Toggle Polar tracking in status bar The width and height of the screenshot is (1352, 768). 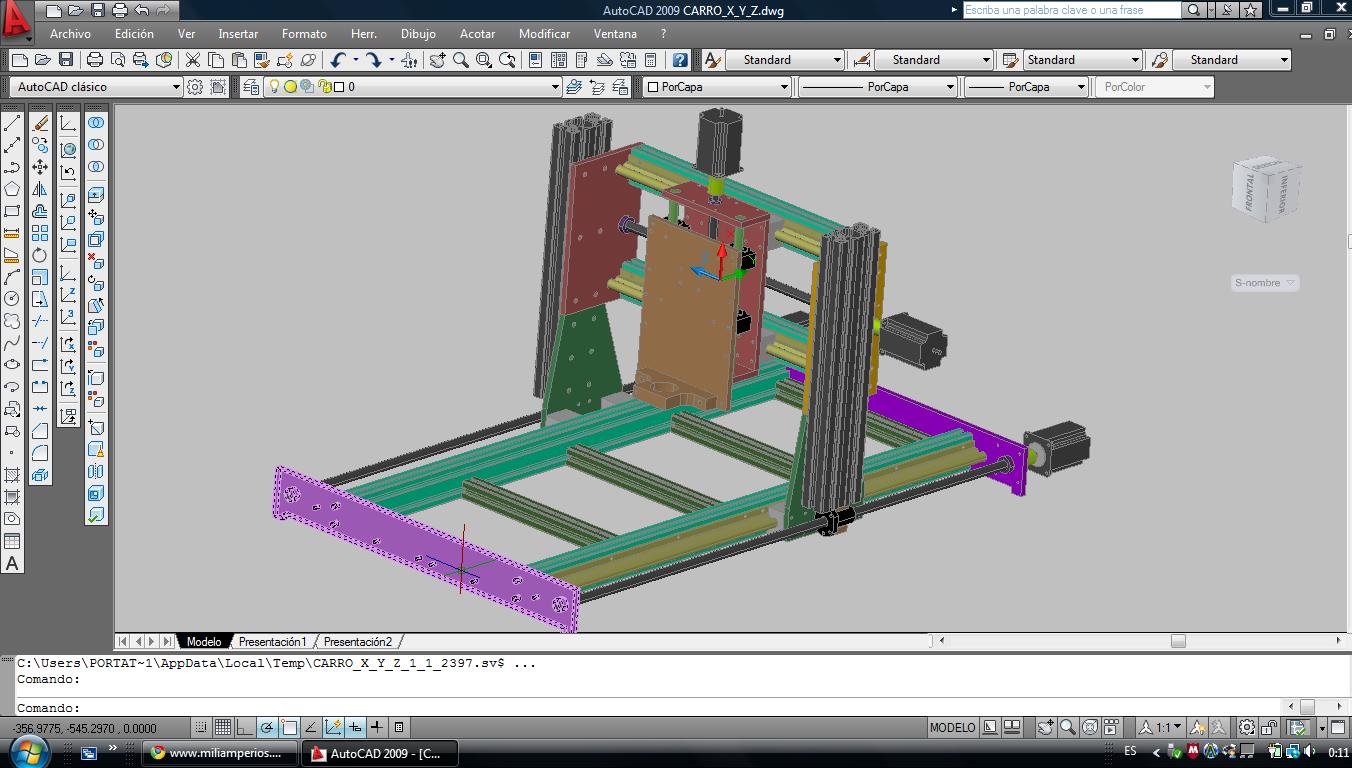pyautogui.click(x=267, y=727)
